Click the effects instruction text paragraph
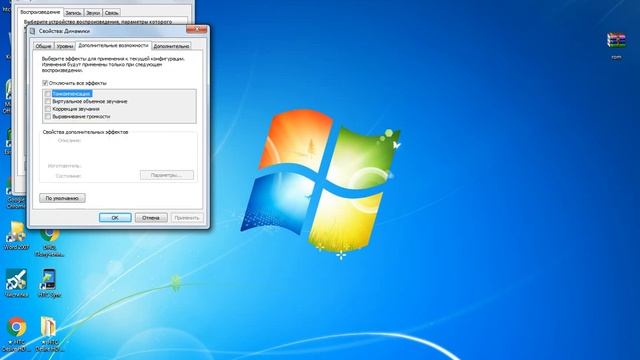640x360 pixels. tap(113, 64)
